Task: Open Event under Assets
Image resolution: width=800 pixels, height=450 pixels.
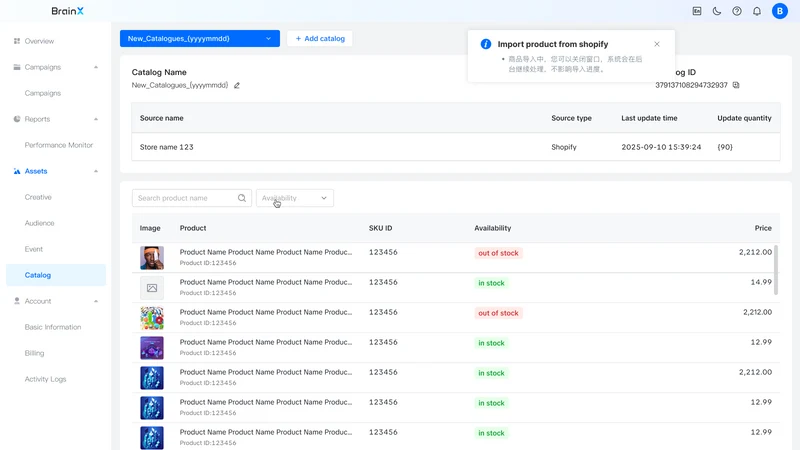Action: pos(34,249)
